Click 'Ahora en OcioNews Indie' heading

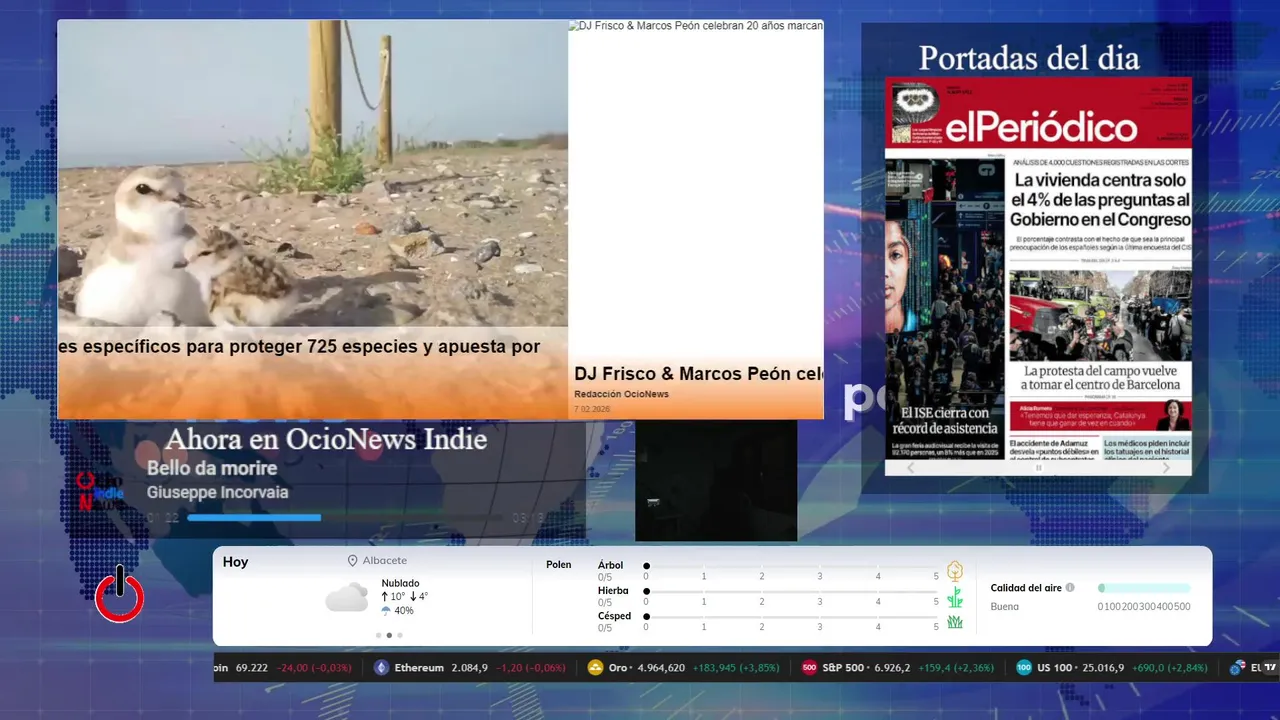coord(326,439)
